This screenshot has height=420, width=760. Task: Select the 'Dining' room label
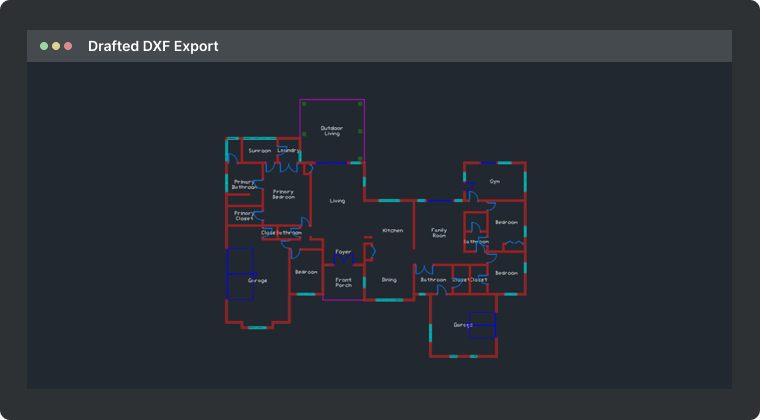tap(389, 280)
